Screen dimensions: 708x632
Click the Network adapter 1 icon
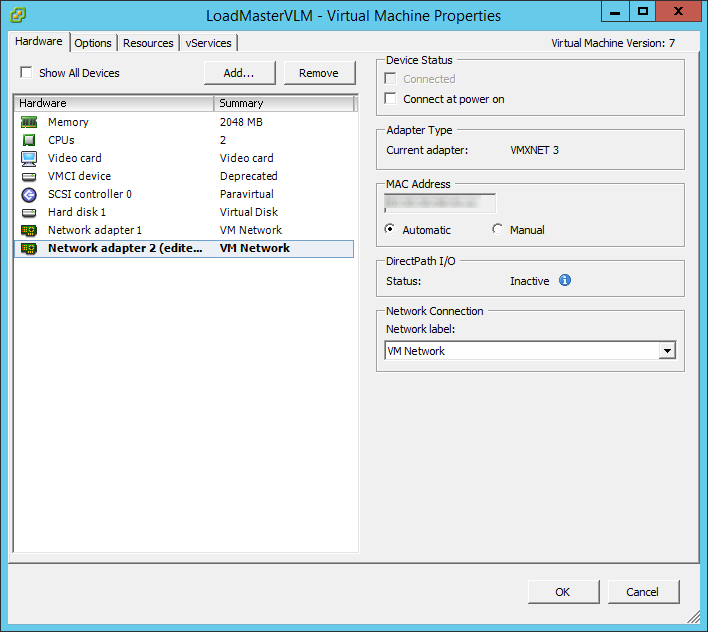[x=29, y=231]
